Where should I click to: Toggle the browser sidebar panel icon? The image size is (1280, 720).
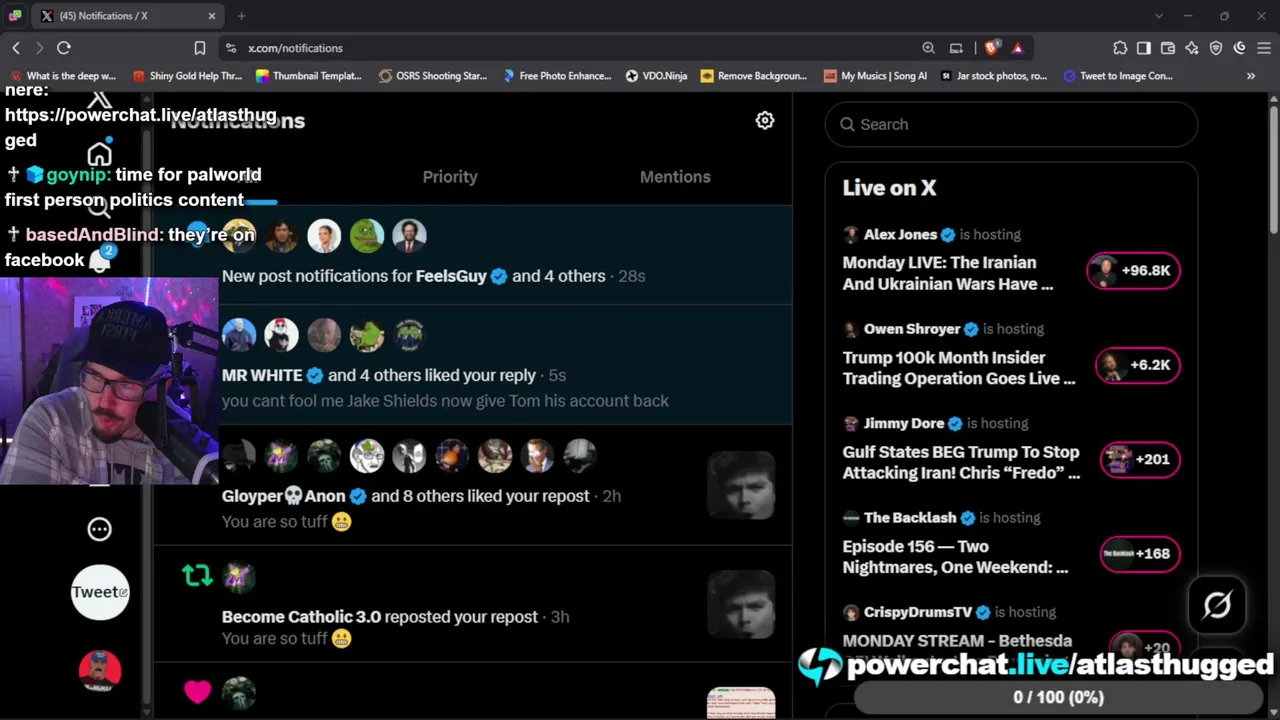(1144, 48)
